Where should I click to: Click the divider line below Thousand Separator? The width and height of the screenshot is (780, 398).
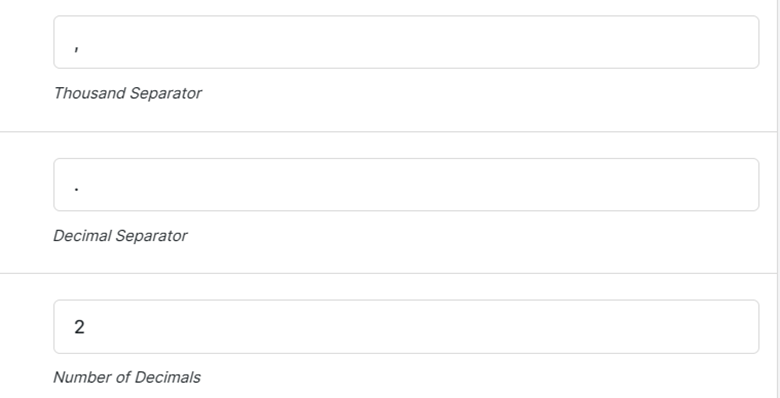pos(388,132)
